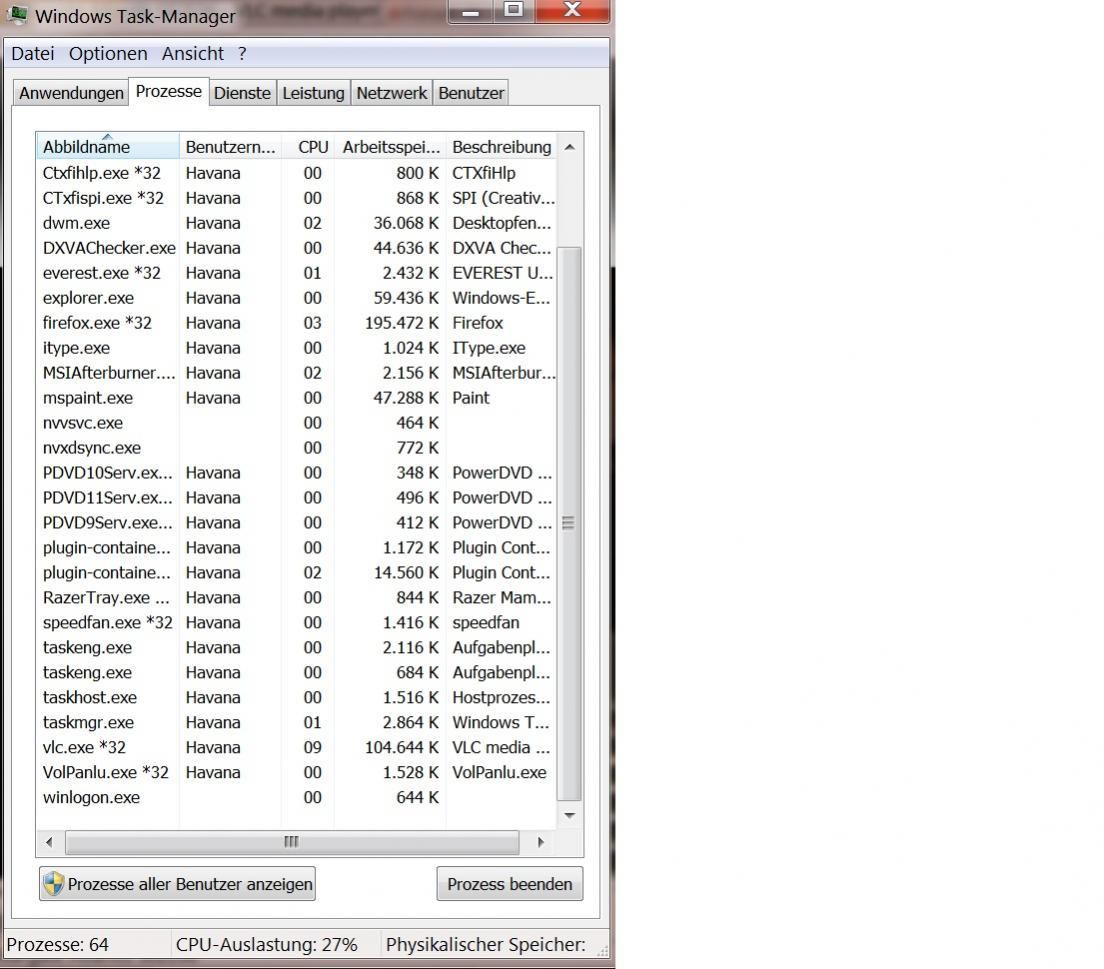
Task: Select the explorer.exe process
Action: [296, 298]
